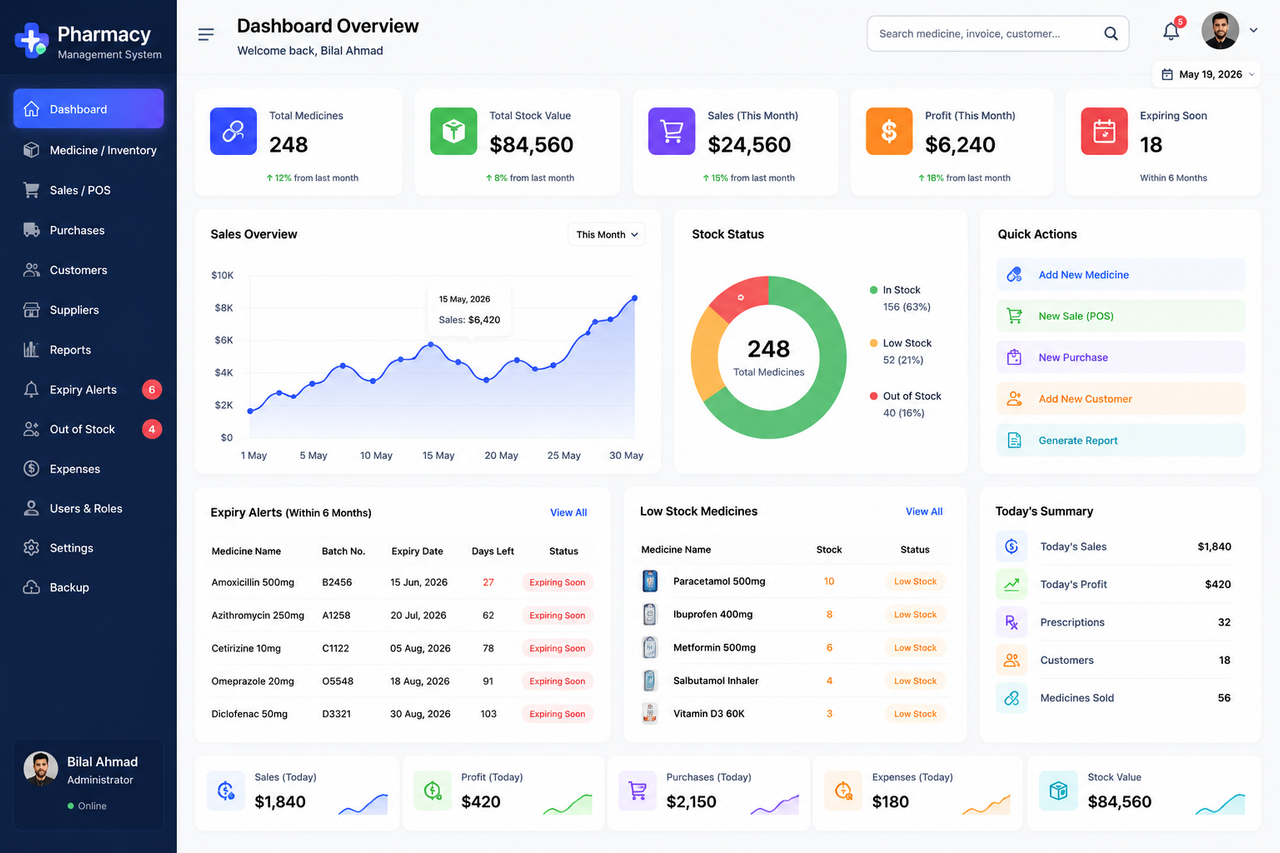
Task: Open Out of Stock menu item
Action: point(88,429)
